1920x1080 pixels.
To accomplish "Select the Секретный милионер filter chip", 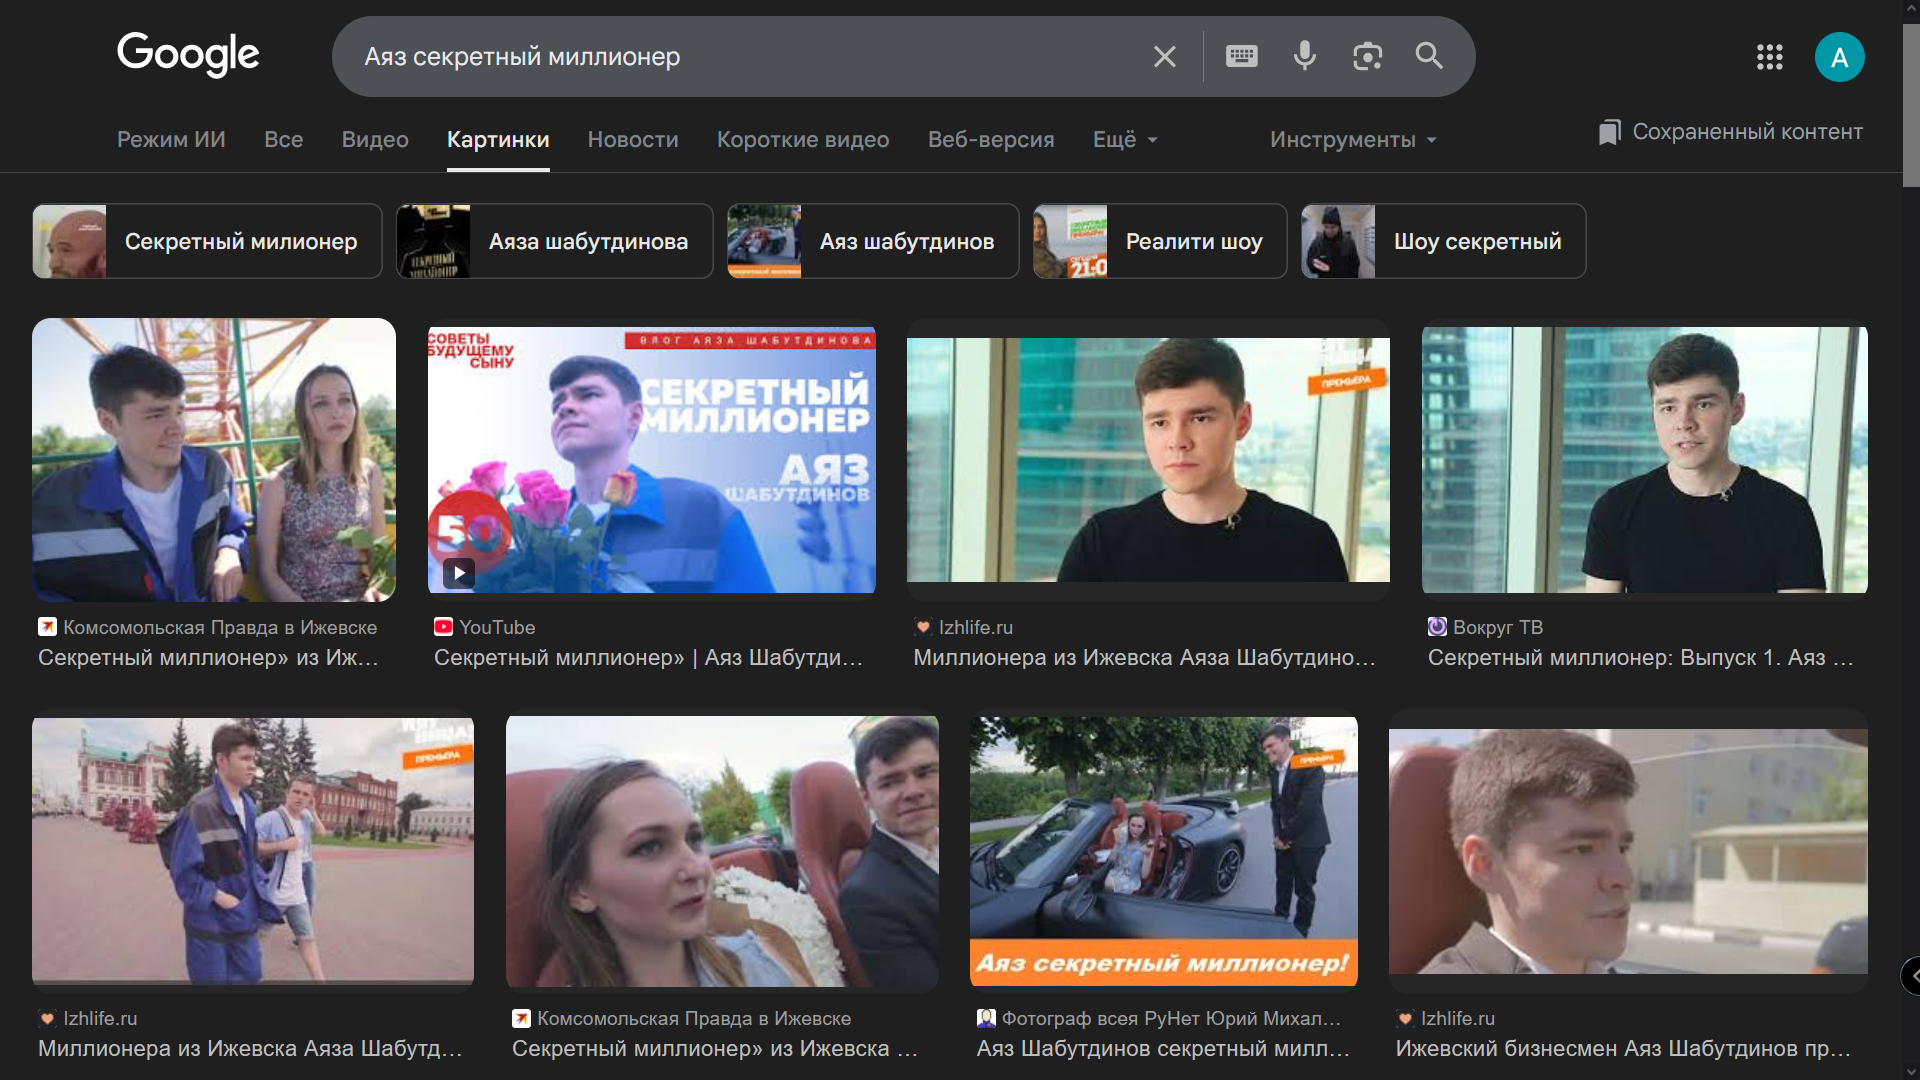I will tap(207, 241).
